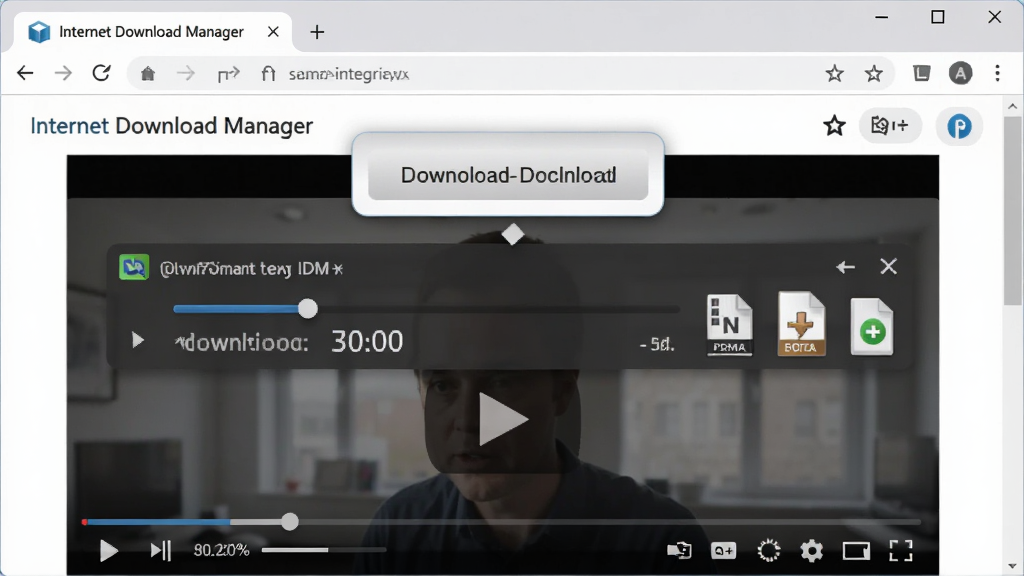The image size is (1024, 576).
Task: Click the second star icon in address bar
Action: [873, 73]
